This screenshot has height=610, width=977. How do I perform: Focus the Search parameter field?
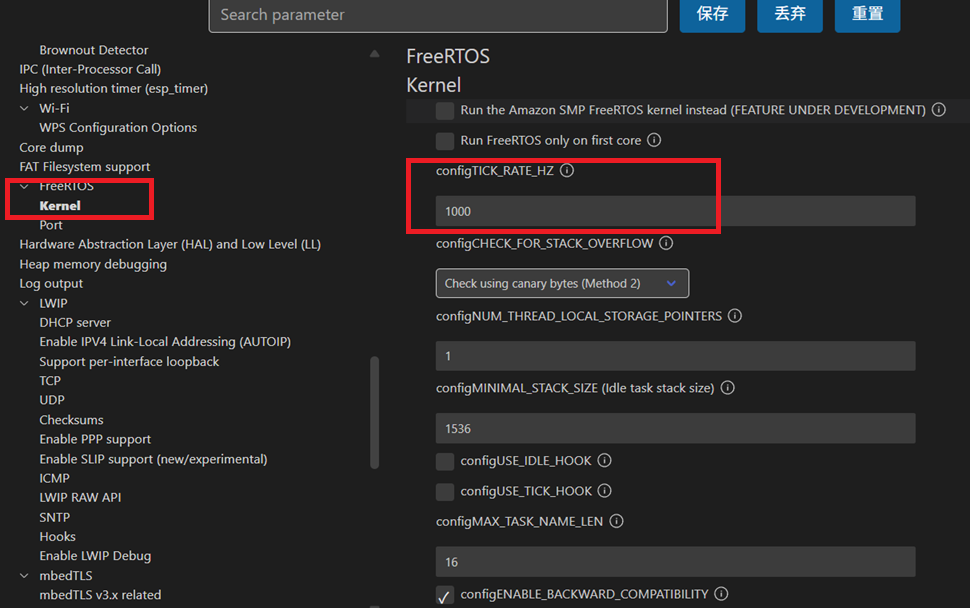click(x=438, y=15)
